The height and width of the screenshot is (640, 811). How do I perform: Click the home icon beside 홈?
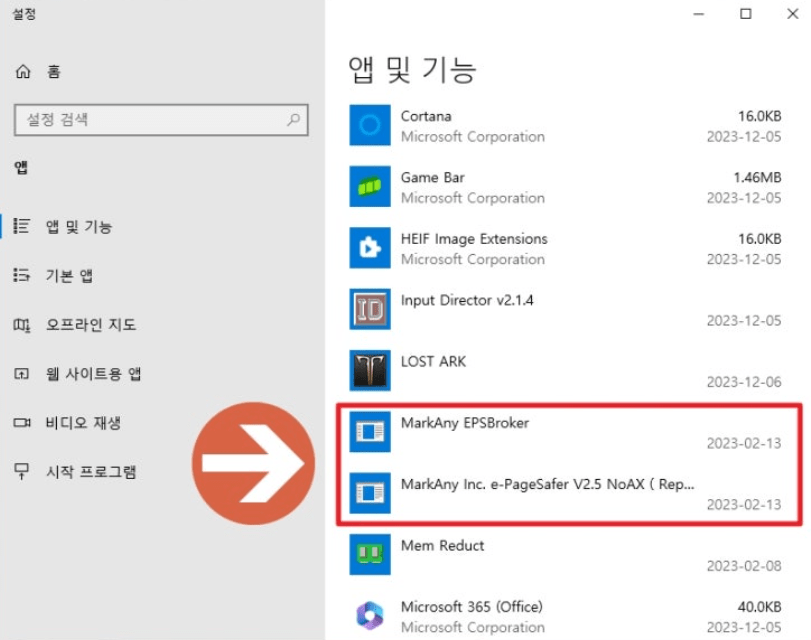pos(23,71)
